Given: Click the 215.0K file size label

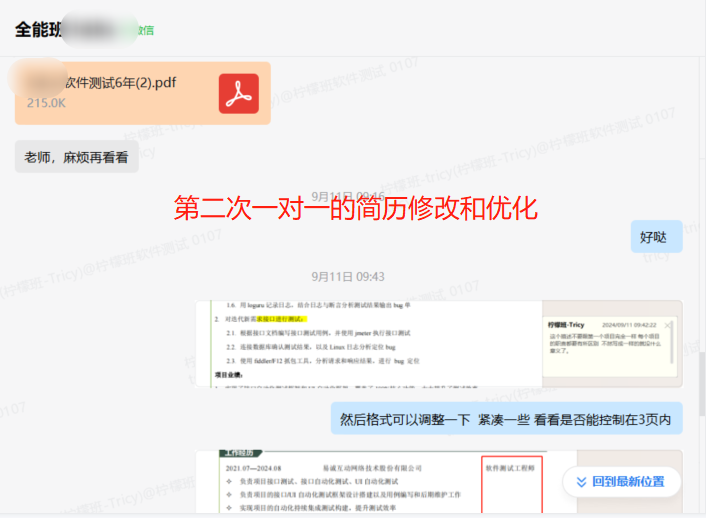Looking at the screenshot, I should (46, 102).
